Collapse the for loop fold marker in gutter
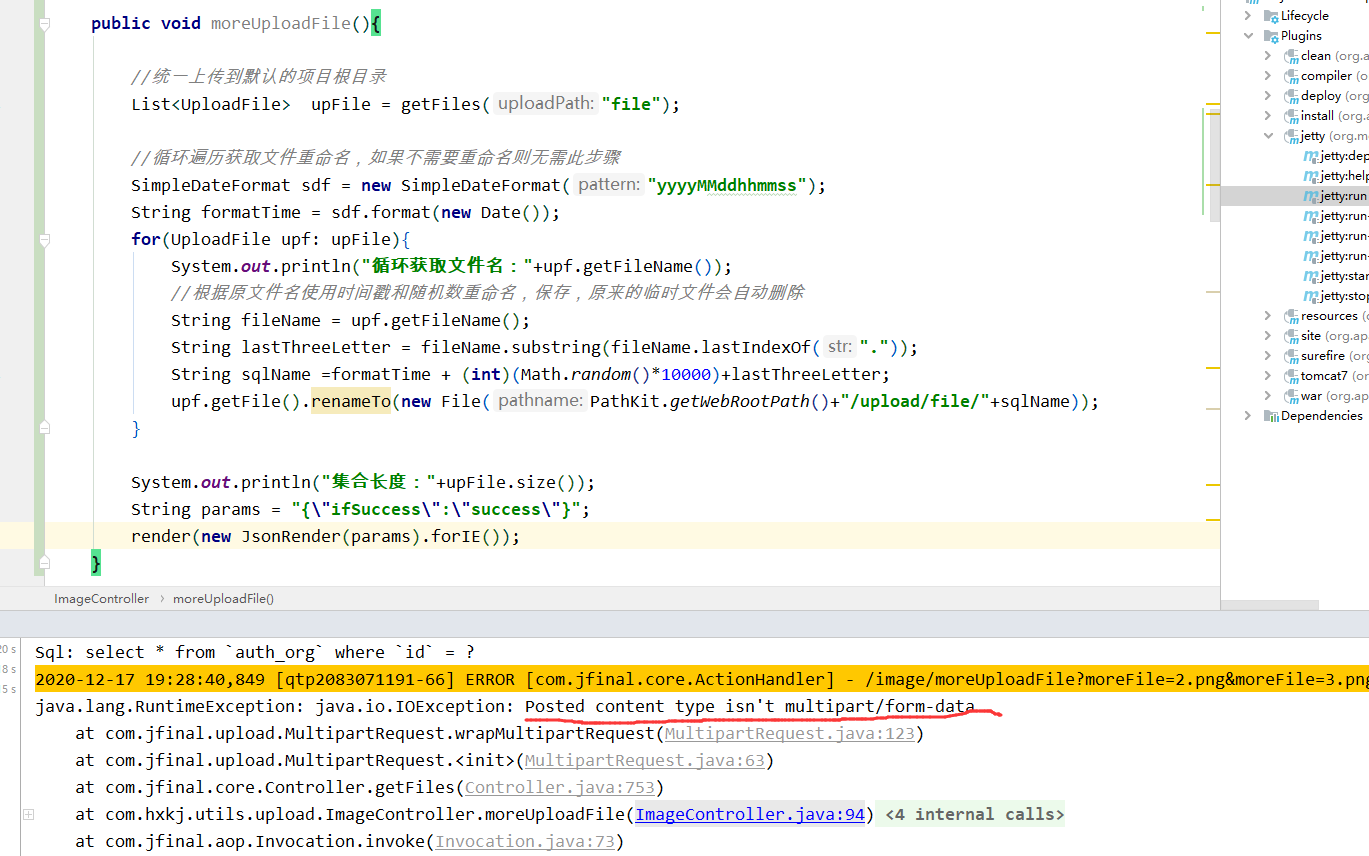This screenshot has width=1369, height=856. [44, 240]
